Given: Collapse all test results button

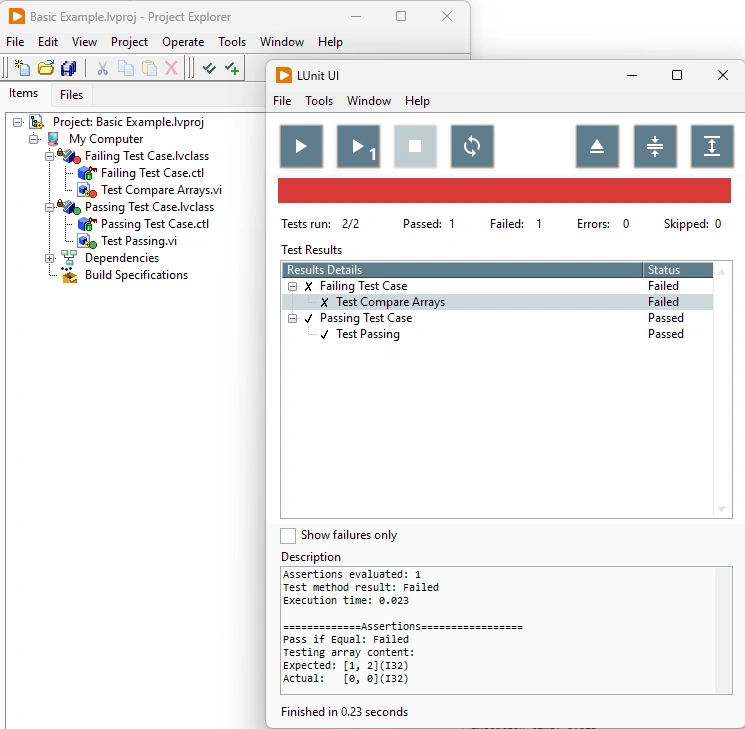Looking at the screenshot, I should pos(655,146).
